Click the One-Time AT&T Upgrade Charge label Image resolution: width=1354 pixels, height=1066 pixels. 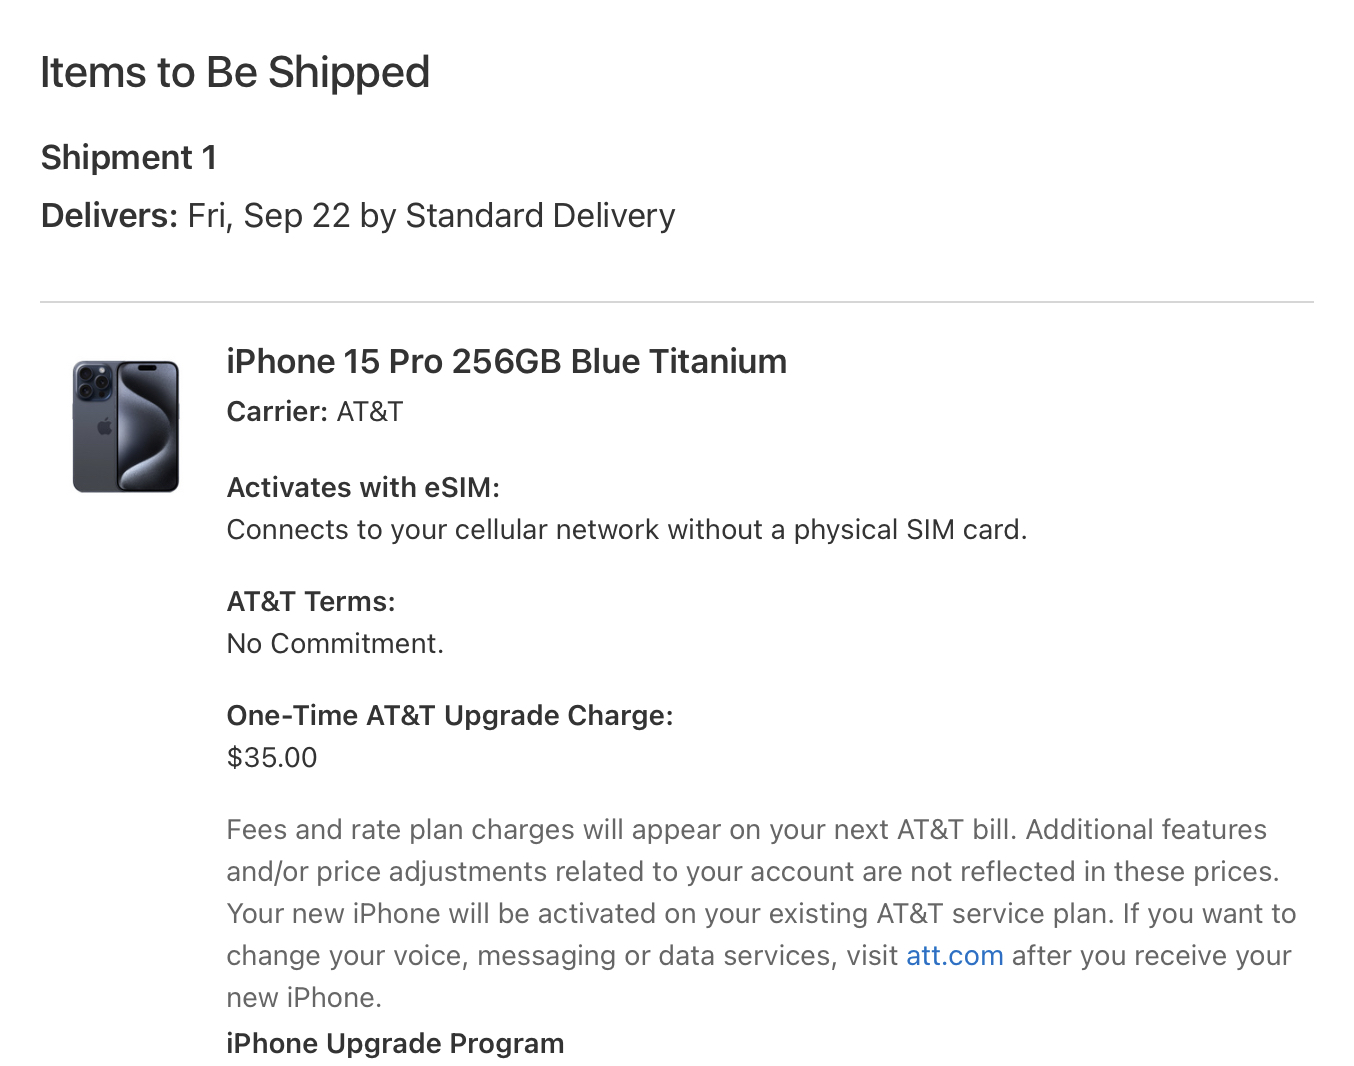click(x=450, y=716)
